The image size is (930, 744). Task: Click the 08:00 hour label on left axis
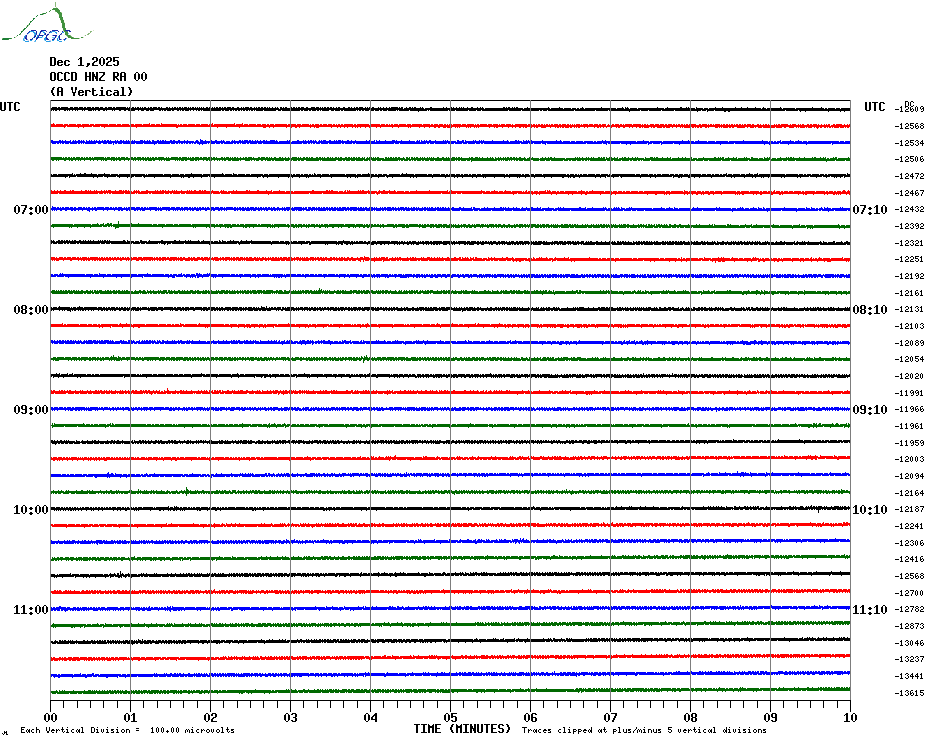(x=30, y=310)
